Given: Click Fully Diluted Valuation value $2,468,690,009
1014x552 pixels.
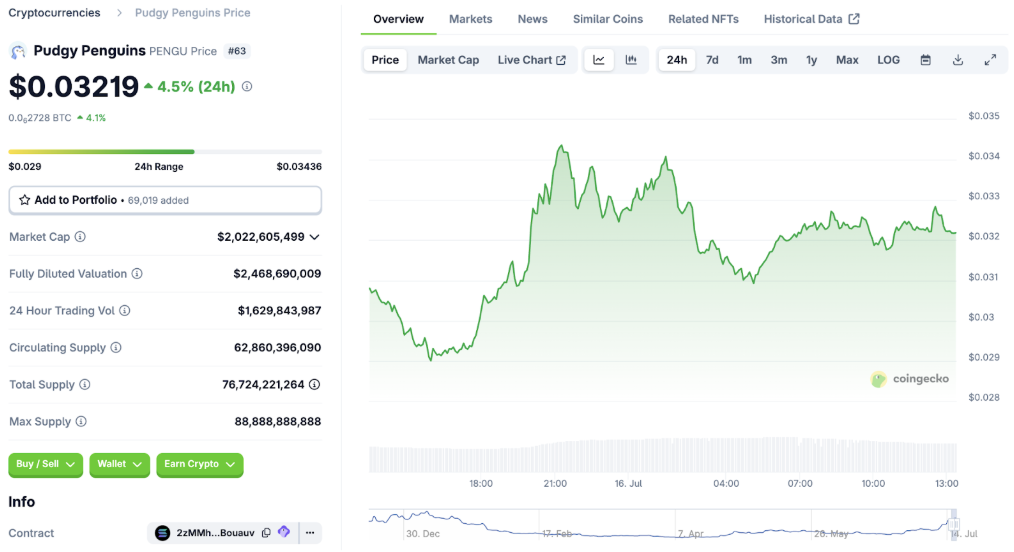Looking at the screenshot, I should [x=277, y=273].
